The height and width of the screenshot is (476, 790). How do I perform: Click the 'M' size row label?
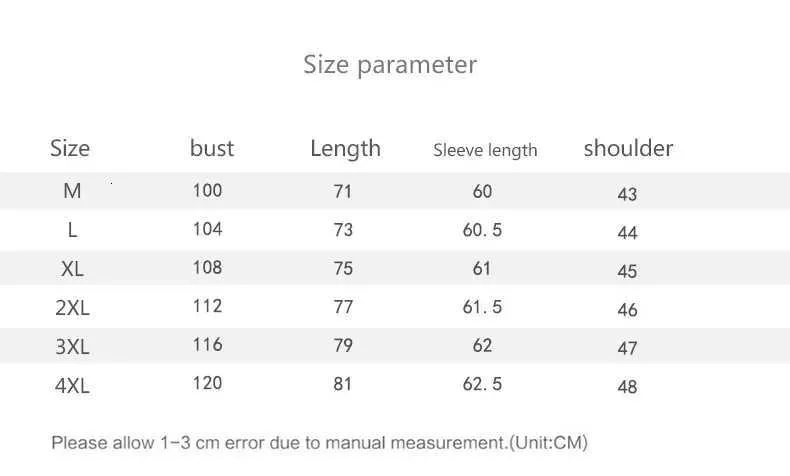coord(72,191)
